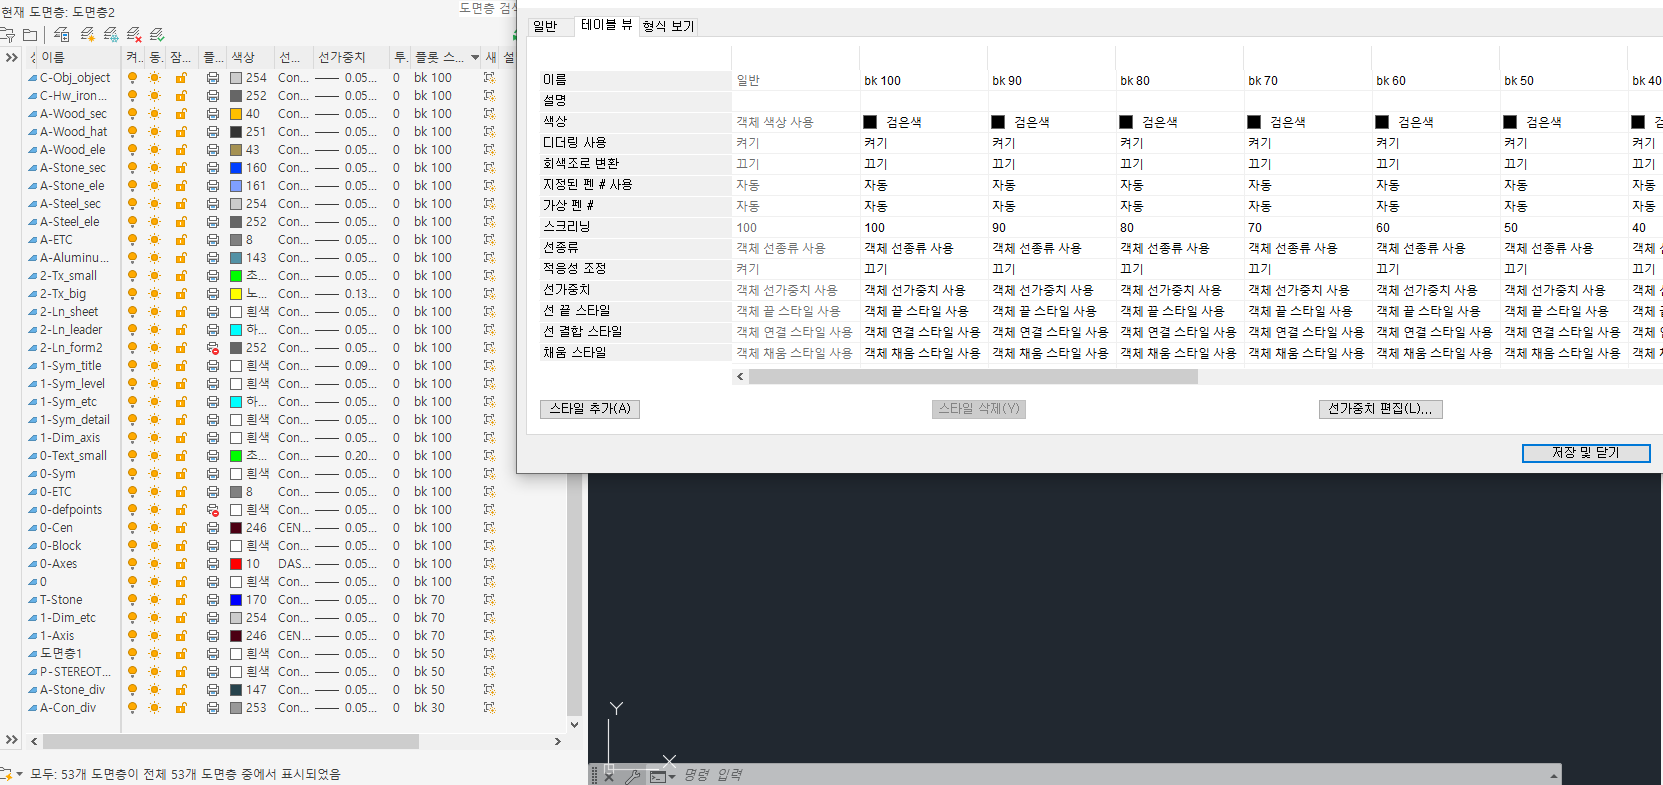1663x785 pixels.
Task: Toggle on/off bulb for C-Obj_object layer
Action: pyautogui.click(x=132, y=78)
